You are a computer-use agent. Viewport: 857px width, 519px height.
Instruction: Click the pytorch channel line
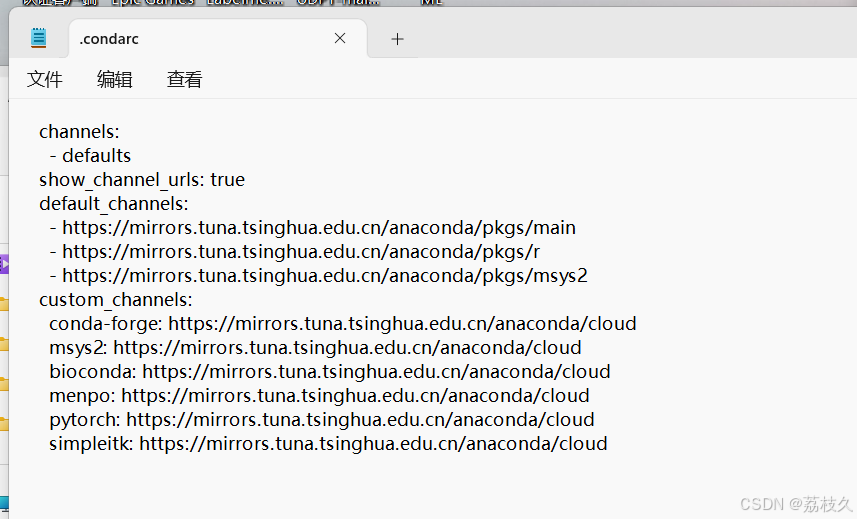click(321, 420)
